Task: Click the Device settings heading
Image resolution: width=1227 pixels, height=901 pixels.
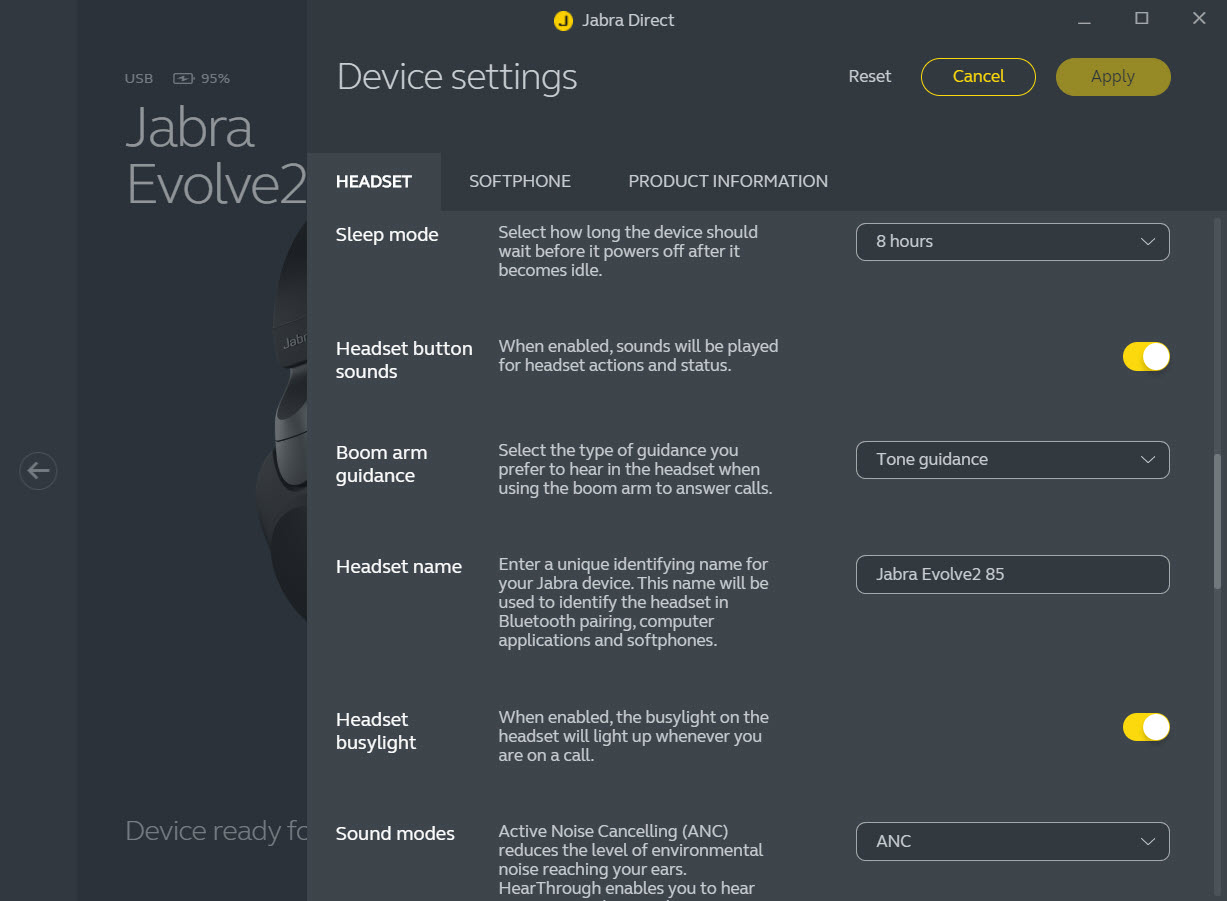Action: click(x=457, y=77)
